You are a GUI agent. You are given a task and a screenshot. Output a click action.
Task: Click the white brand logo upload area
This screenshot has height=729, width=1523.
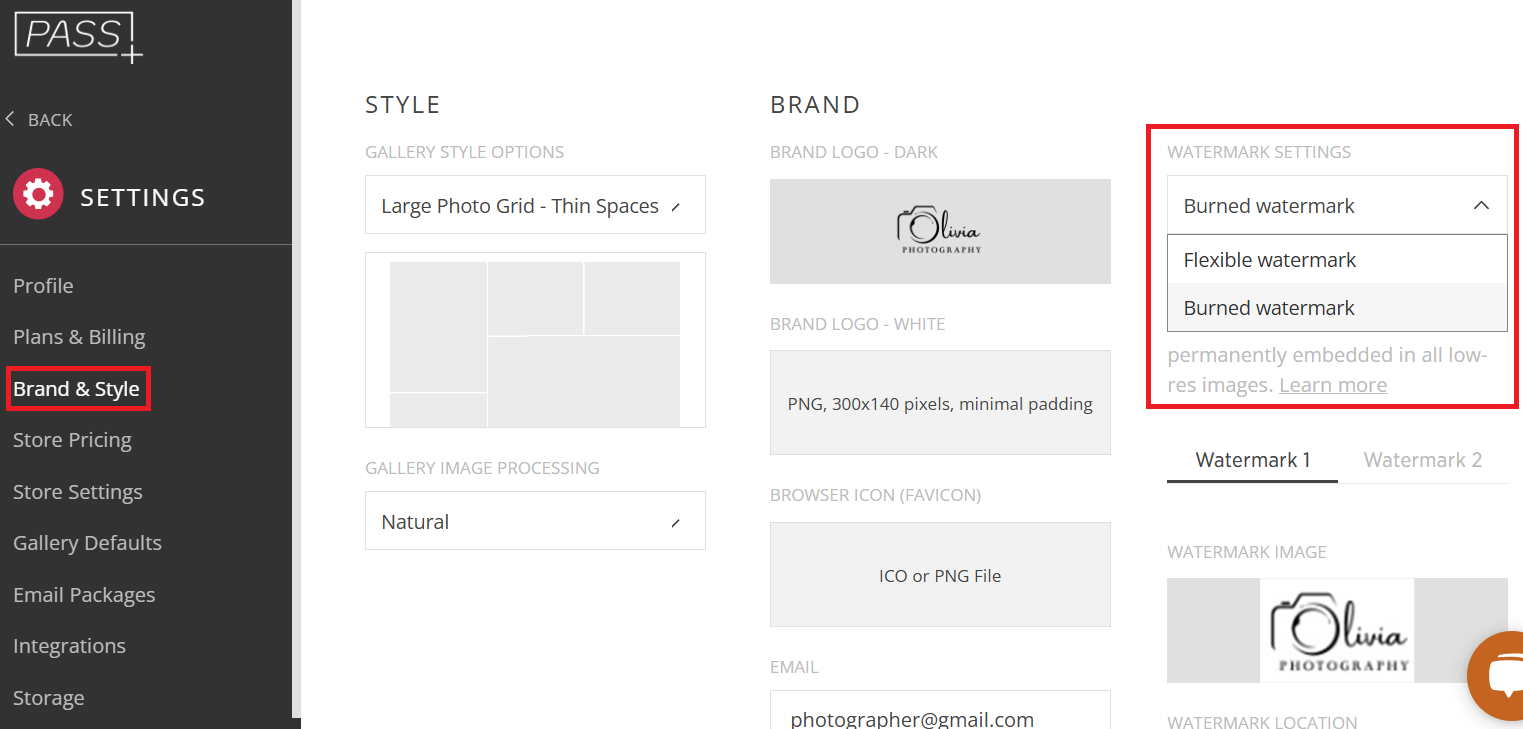click(x=940, y=403)
